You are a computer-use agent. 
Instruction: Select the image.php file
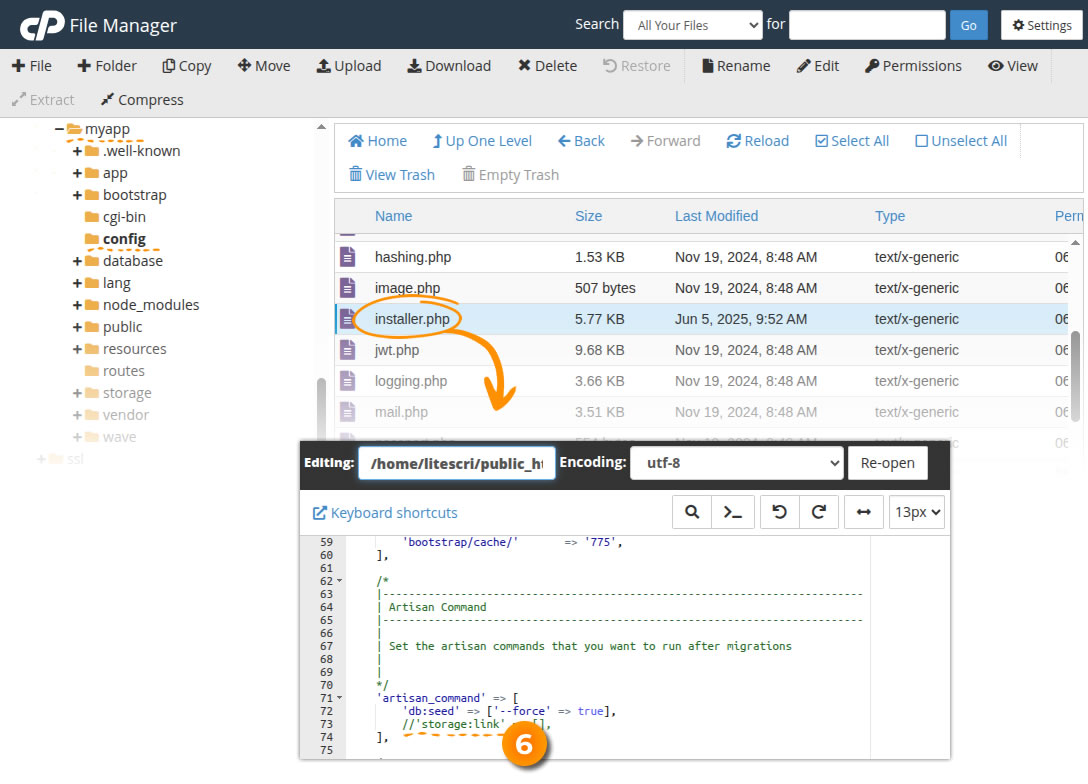click(x=701, y=288)
